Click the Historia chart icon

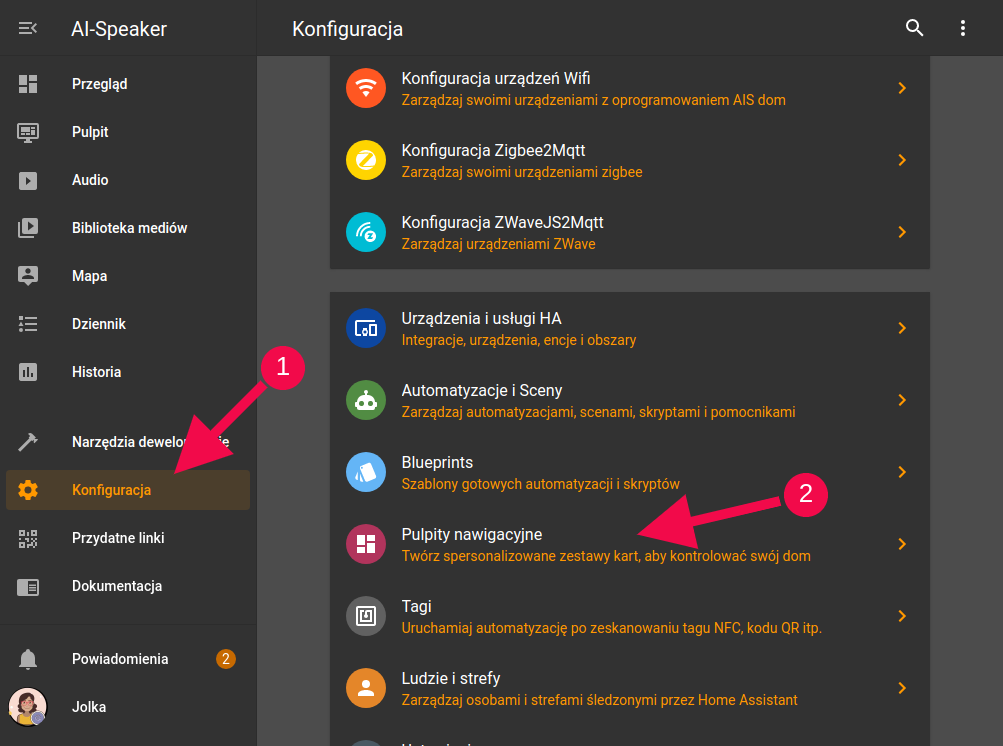(28, 372)
